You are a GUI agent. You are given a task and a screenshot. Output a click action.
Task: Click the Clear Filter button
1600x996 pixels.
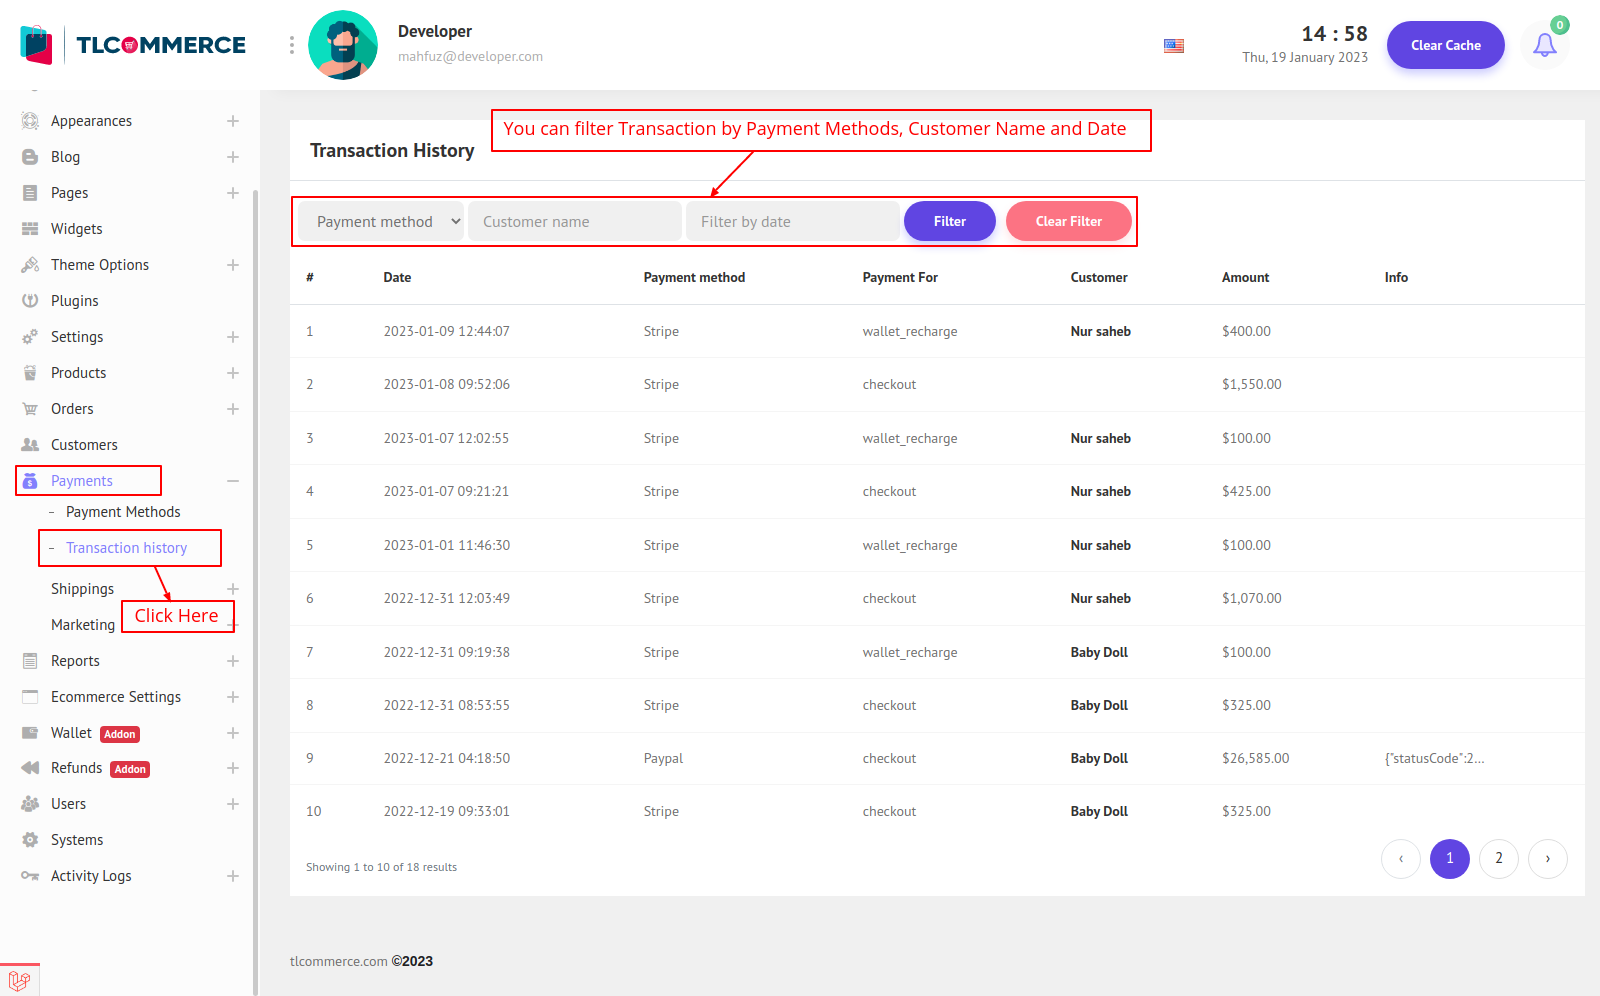pyautogui.click(x=1068, y=221)
